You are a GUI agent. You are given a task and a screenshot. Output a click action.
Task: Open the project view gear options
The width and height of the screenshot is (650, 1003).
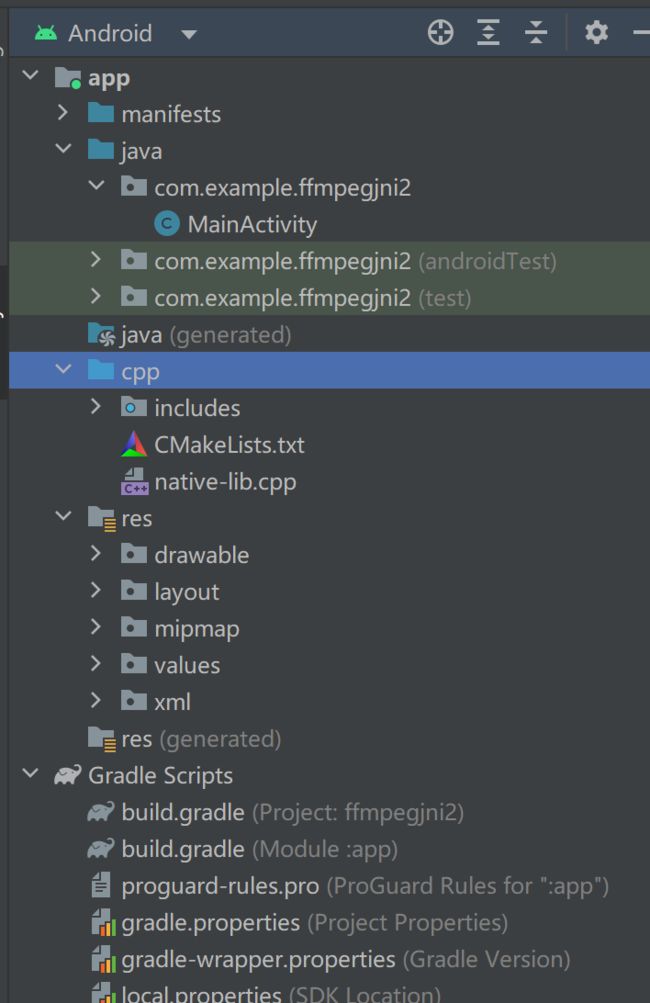click(x=596, y=32)
